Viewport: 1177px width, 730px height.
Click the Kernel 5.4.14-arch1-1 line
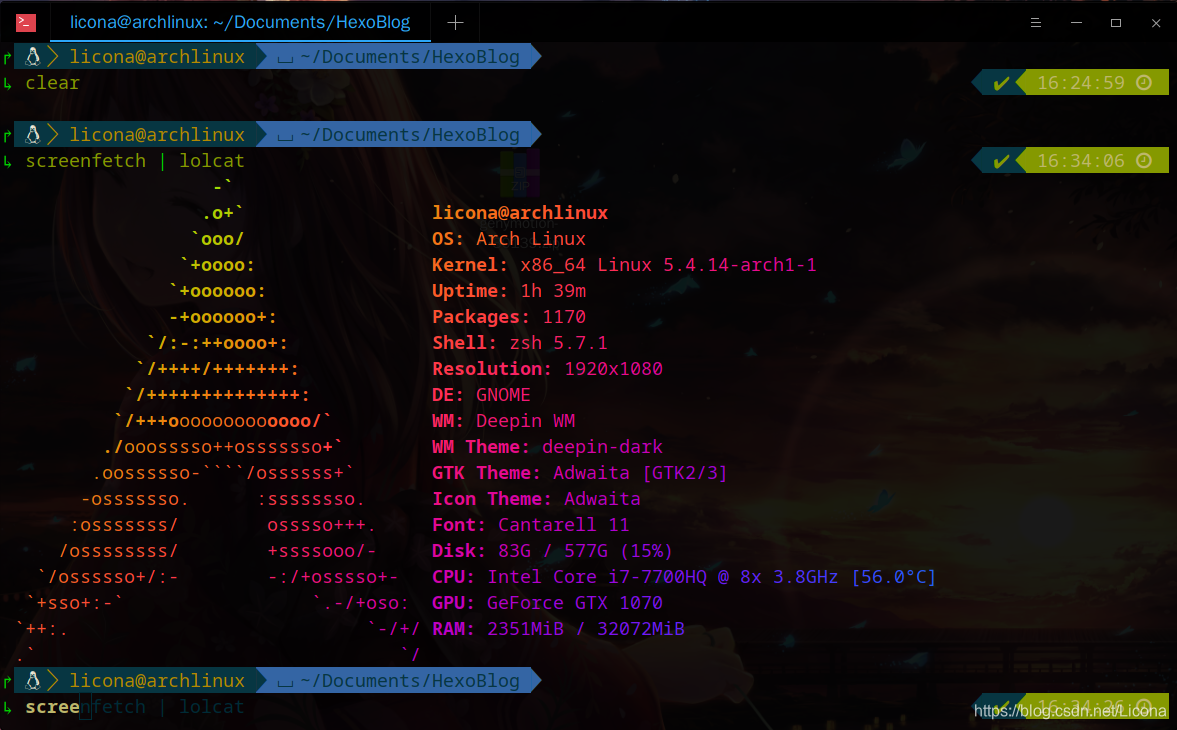(625, 266)
